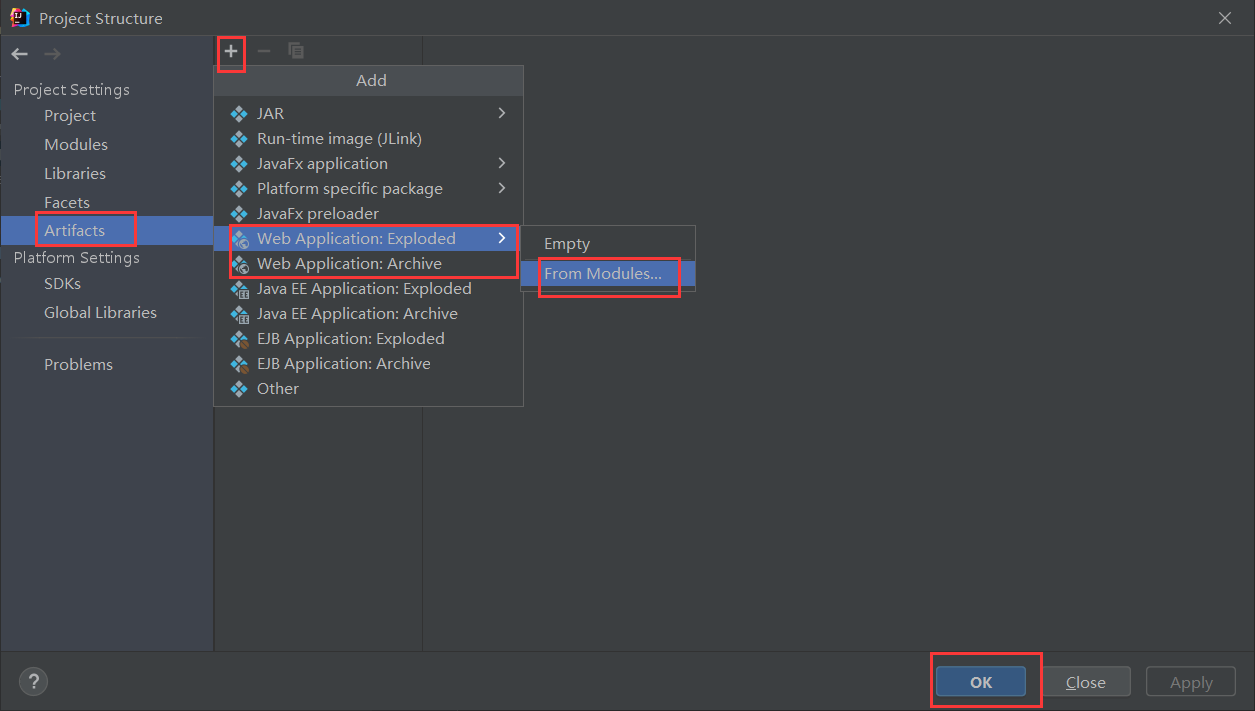The height and width of the screenshot is (711, 1255).
Task: Expand Platform specific package submenu arrow
Action: (502, 188)
